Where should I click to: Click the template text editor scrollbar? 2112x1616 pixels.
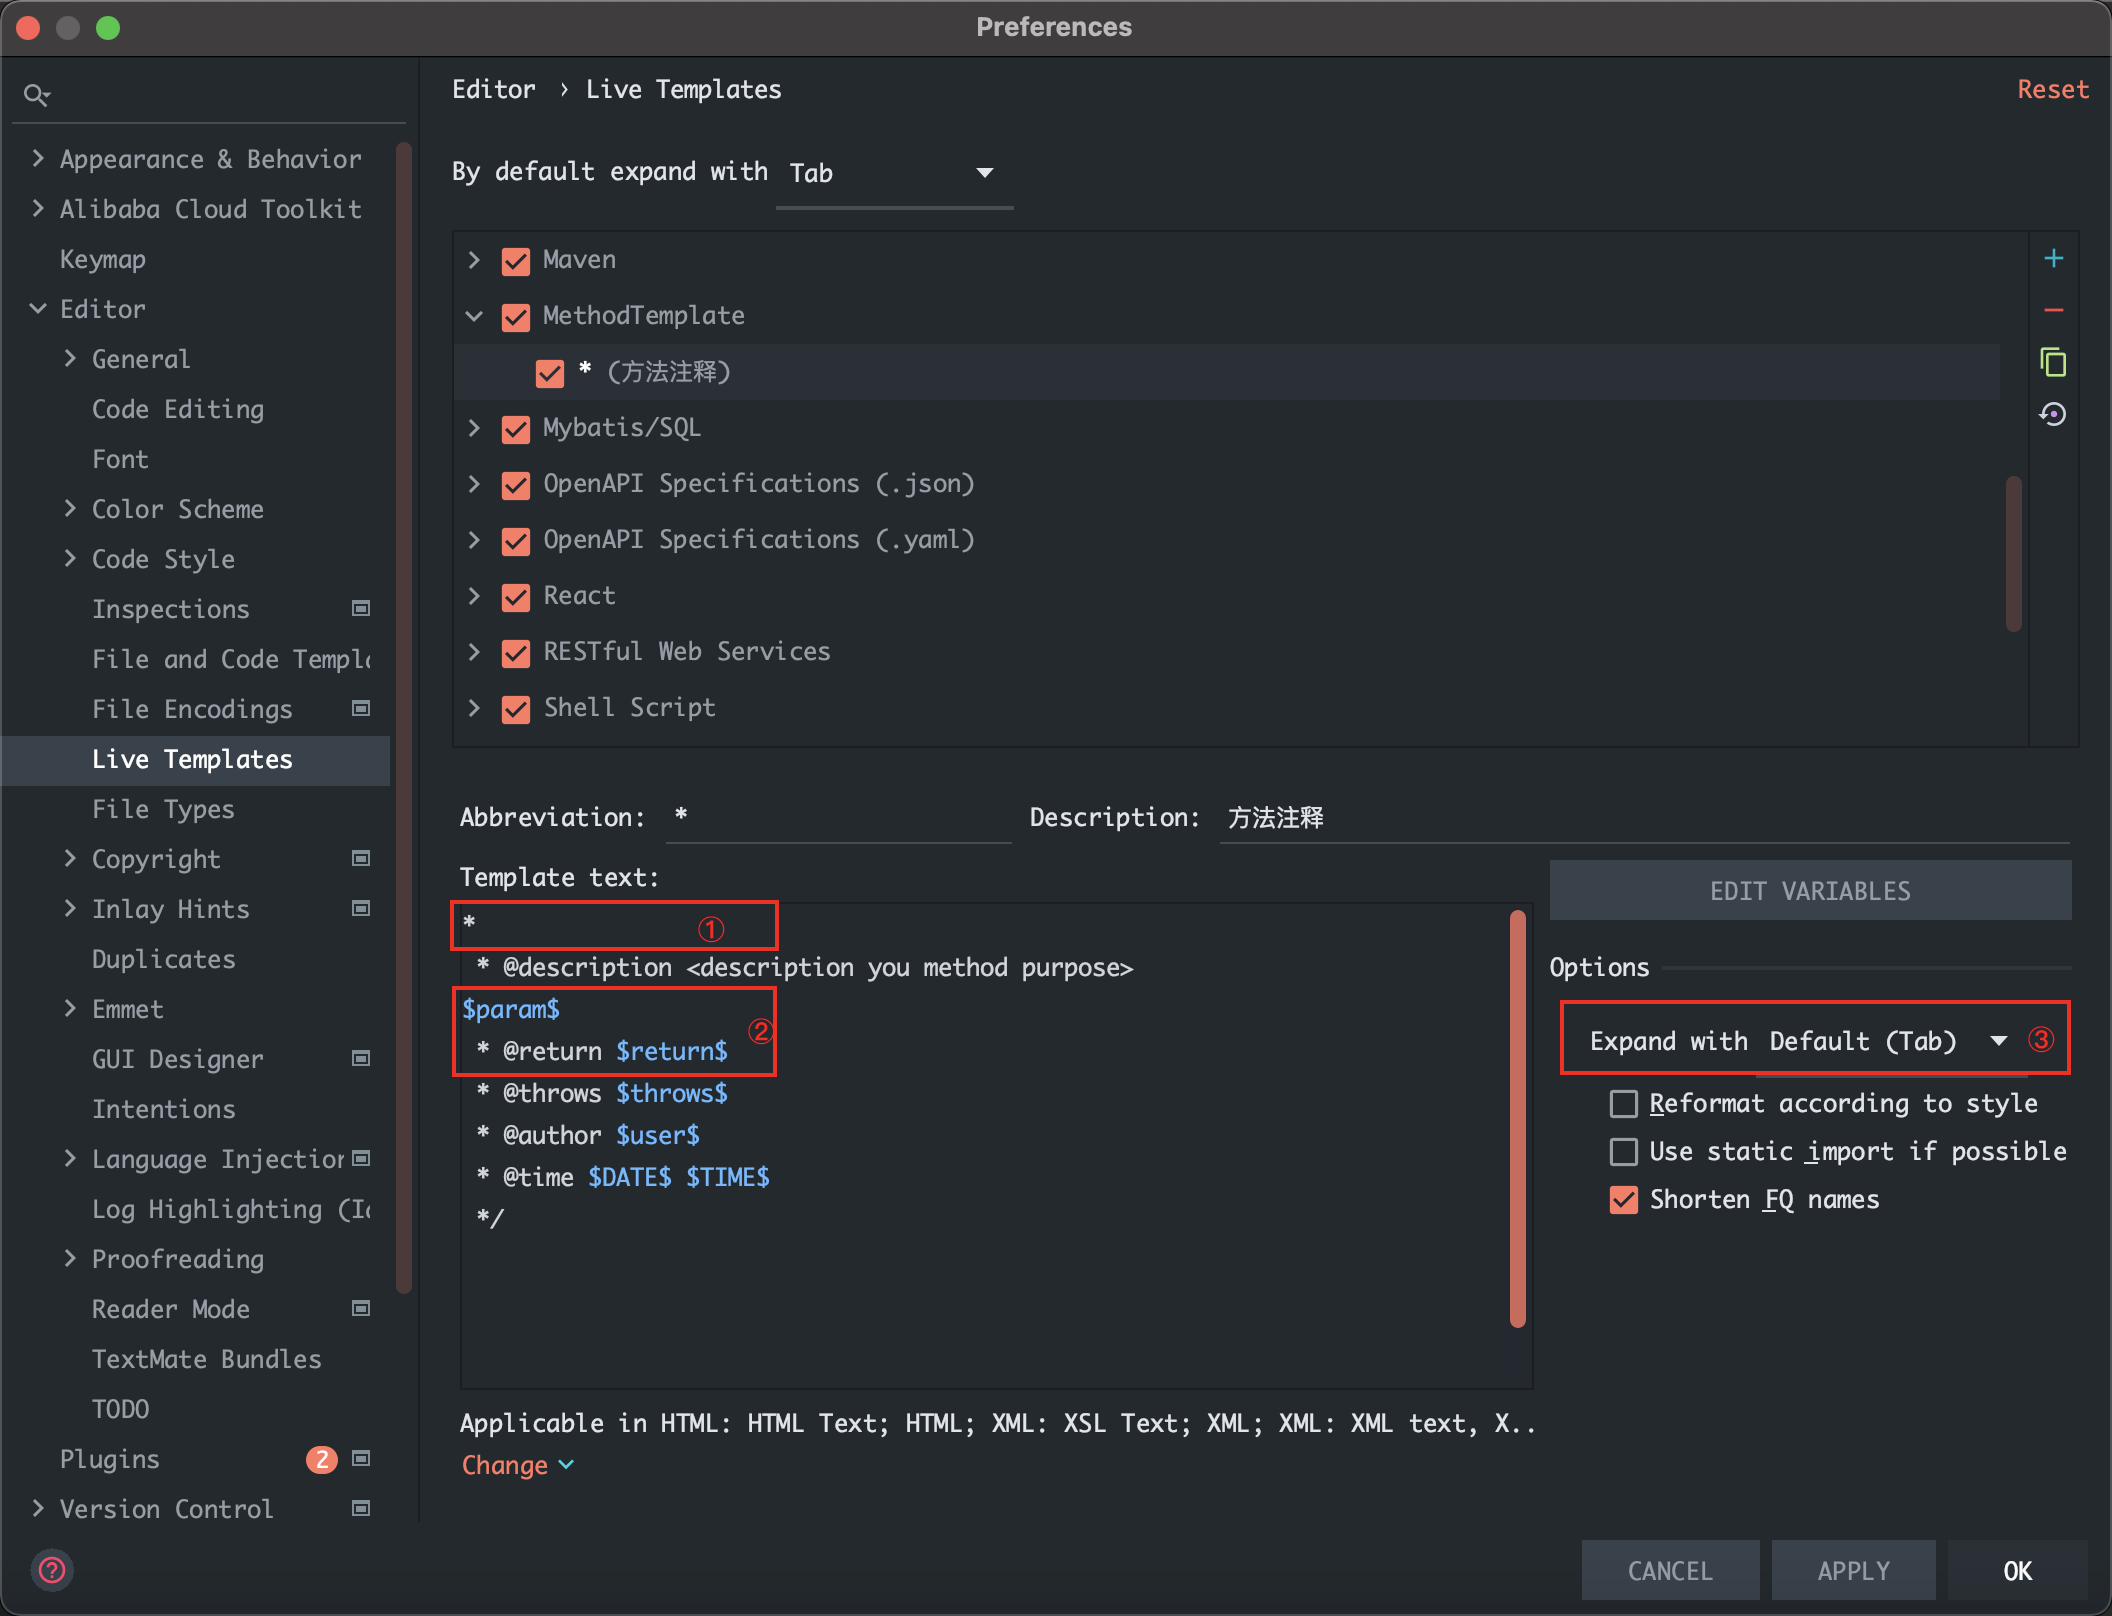coord(1517,1118)
